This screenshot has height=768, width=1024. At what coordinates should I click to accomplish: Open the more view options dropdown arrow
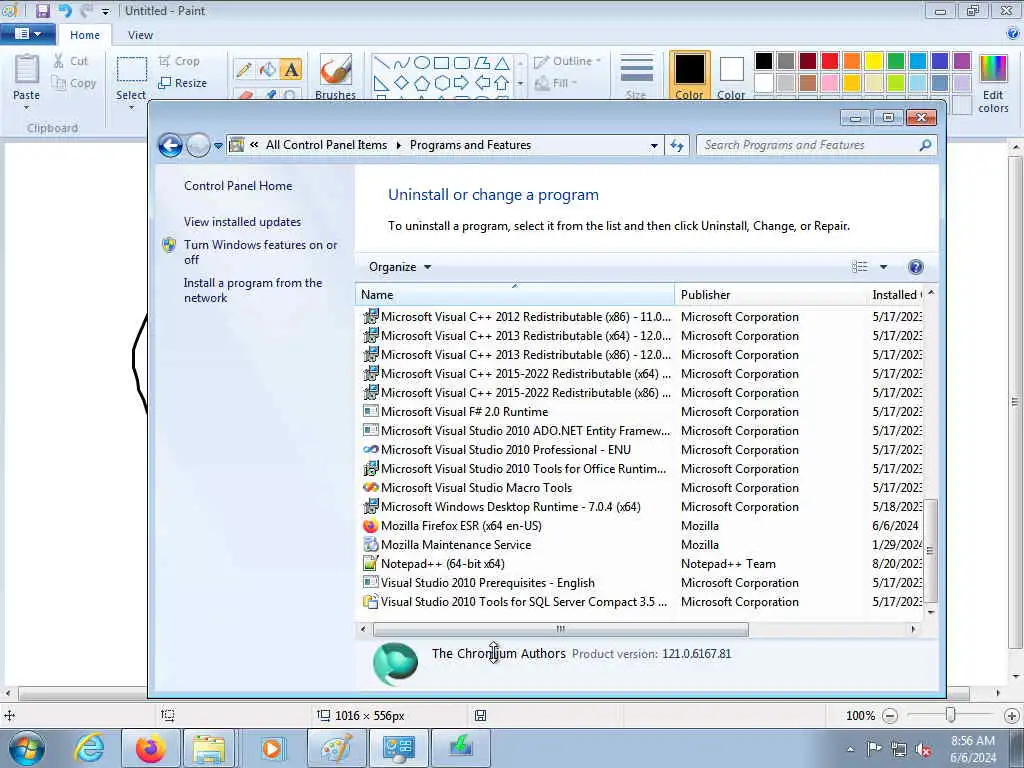(884, 266)
